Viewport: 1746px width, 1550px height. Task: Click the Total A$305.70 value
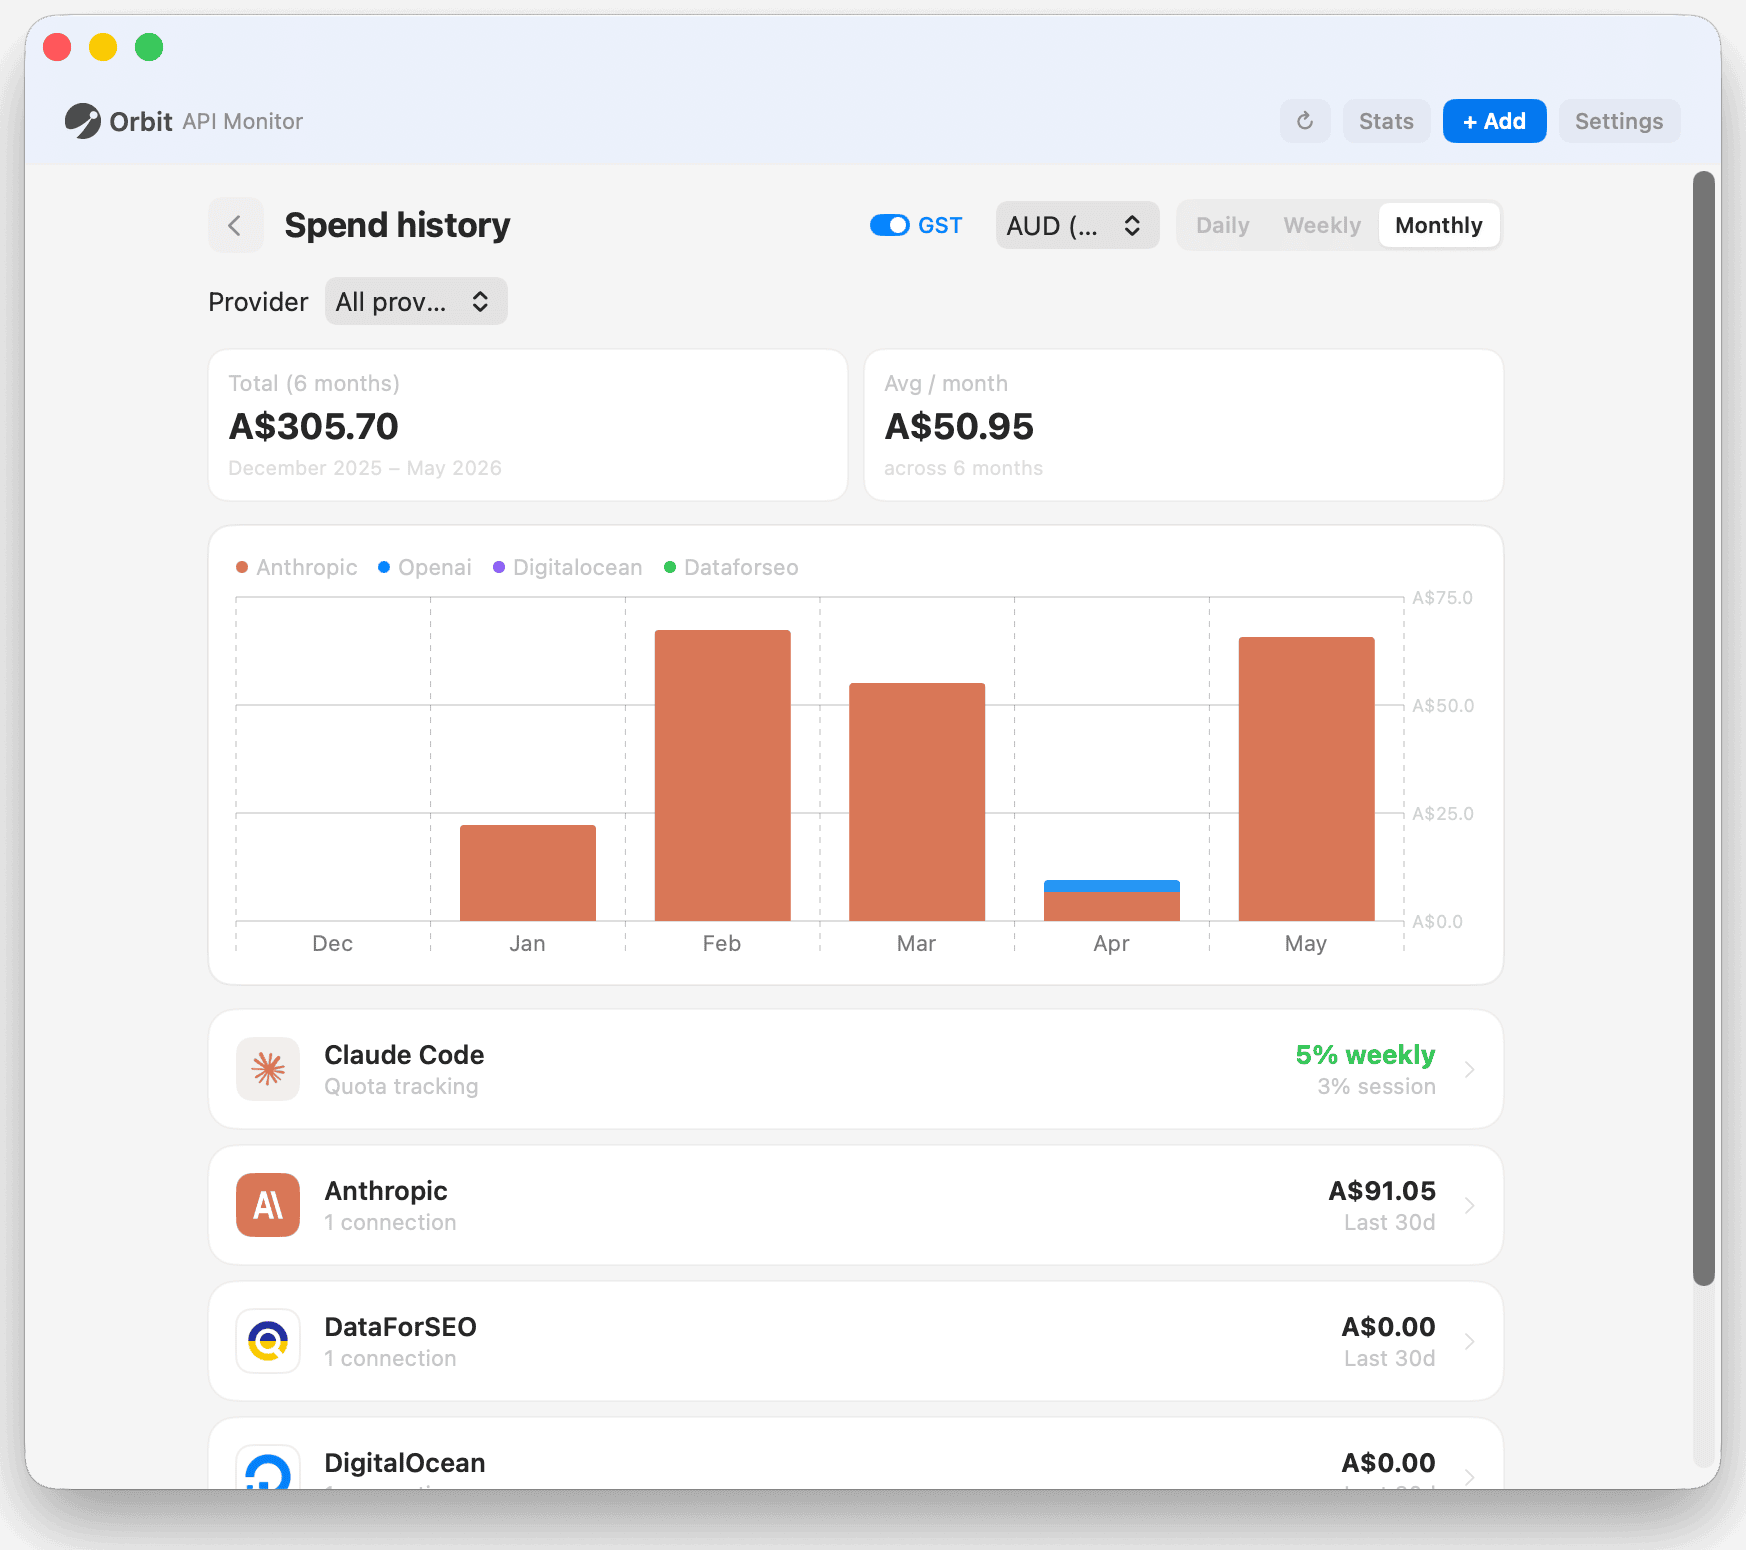(313, 427)
